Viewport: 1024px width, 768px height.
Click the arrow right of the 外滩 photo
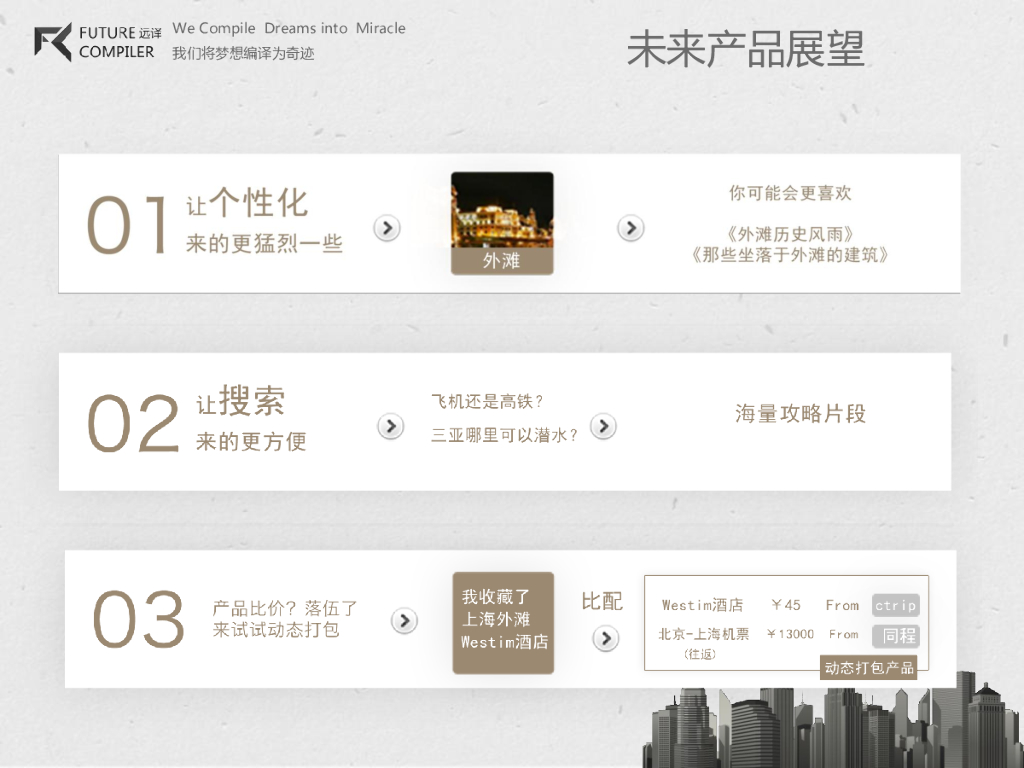click(630, 228)
